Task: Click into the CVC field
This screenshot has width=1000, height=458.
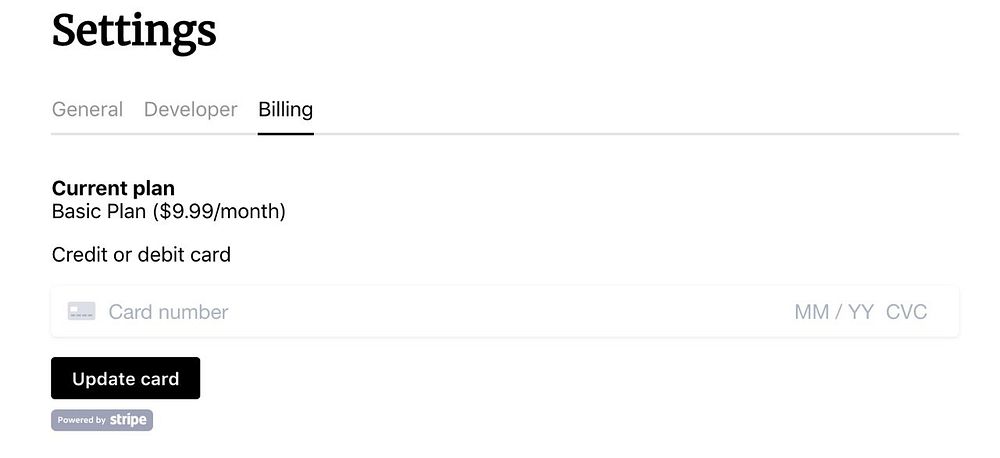Action: click(x=907, y=312)
